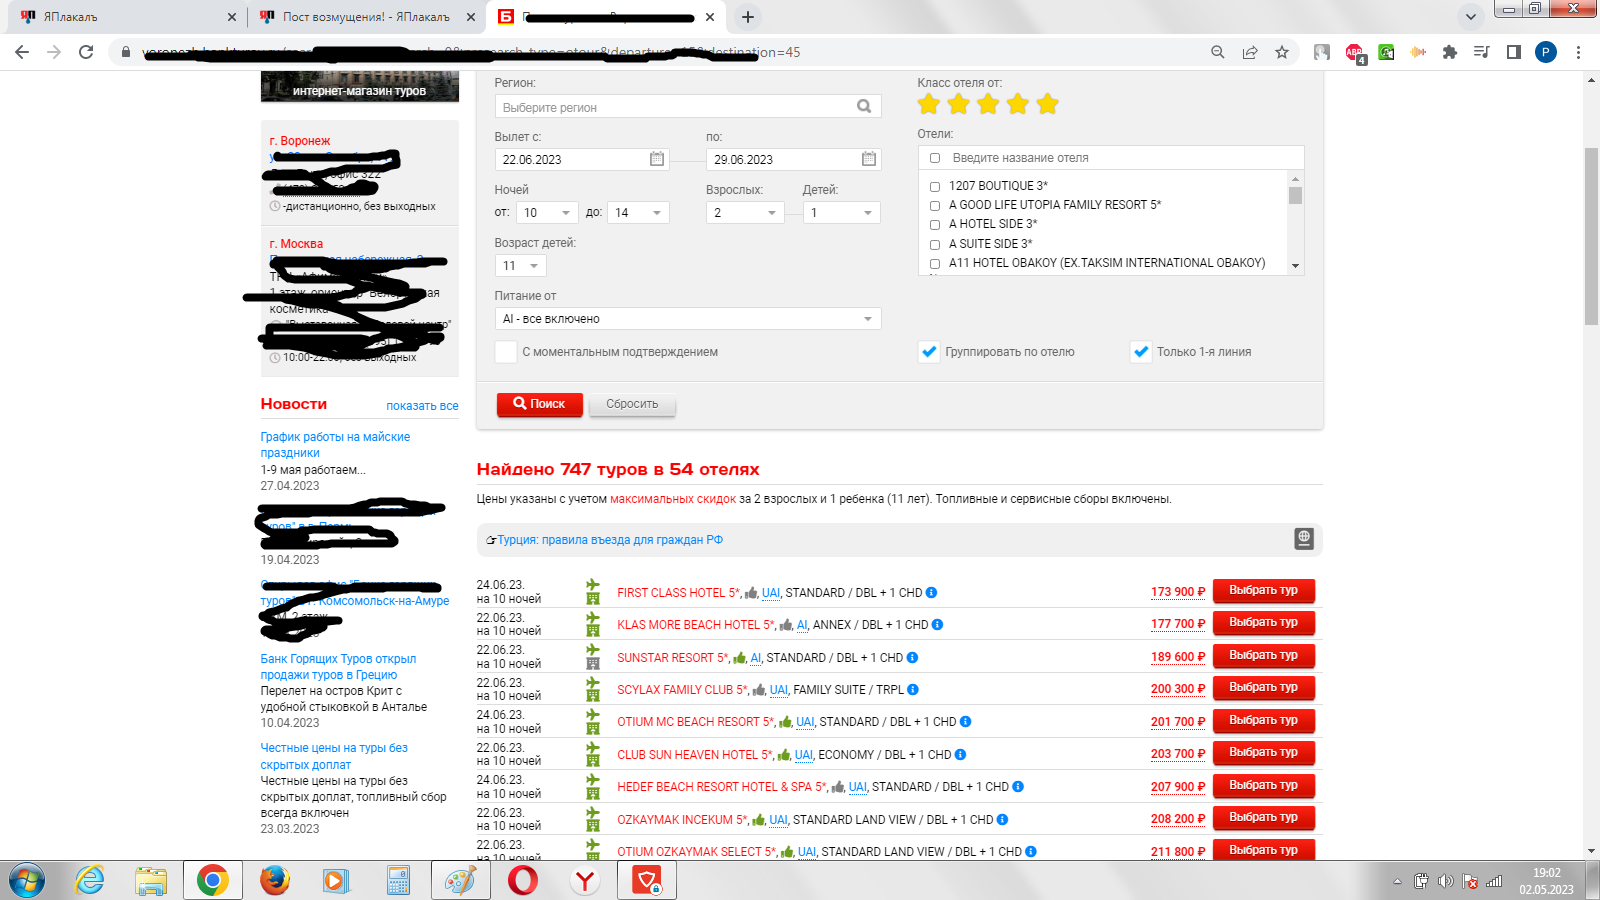Uncheck 'Только 1-я линия'

pyautogui.click(x=1141, y=352)
